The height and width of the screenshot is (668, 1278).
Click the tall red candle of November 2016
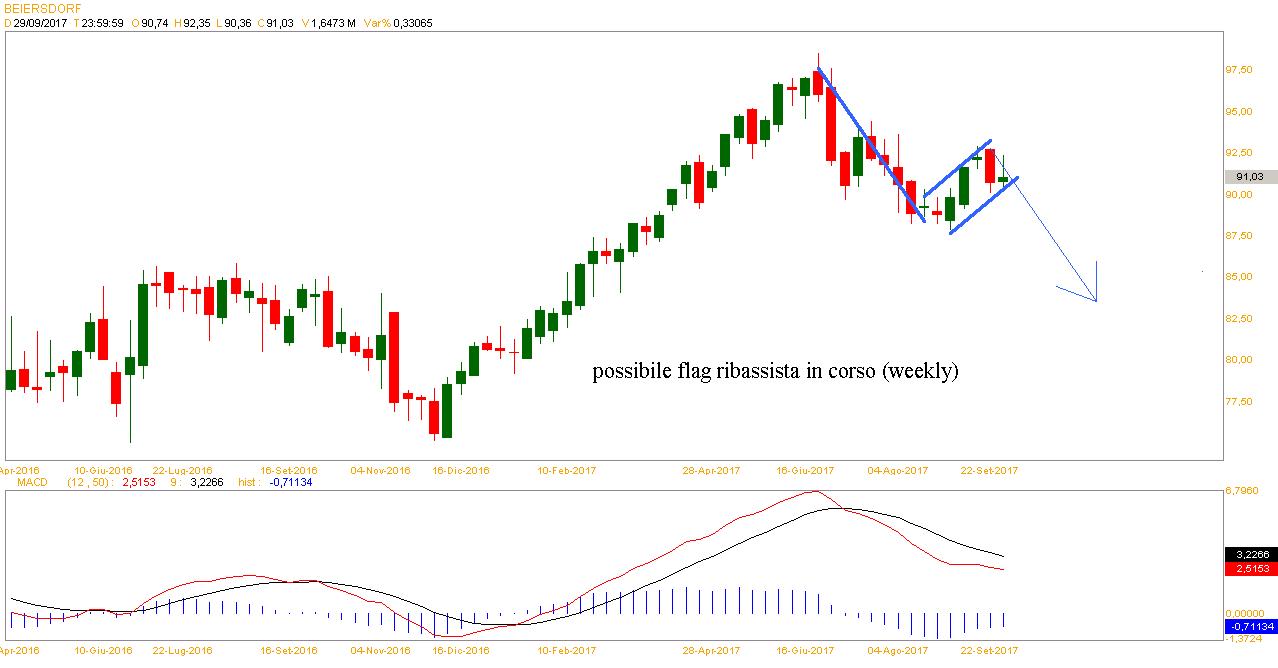click(394, 357)
